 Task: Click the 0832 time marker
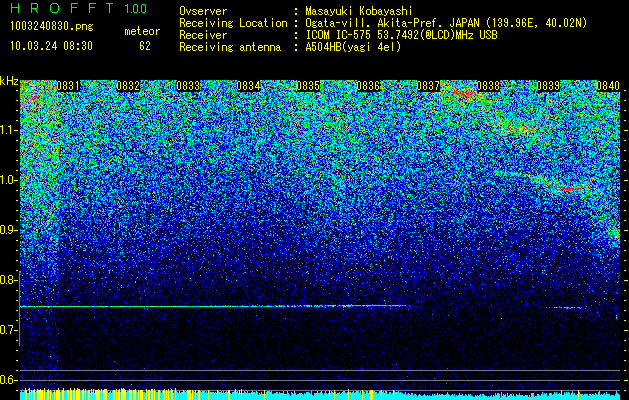click(128, 86)
